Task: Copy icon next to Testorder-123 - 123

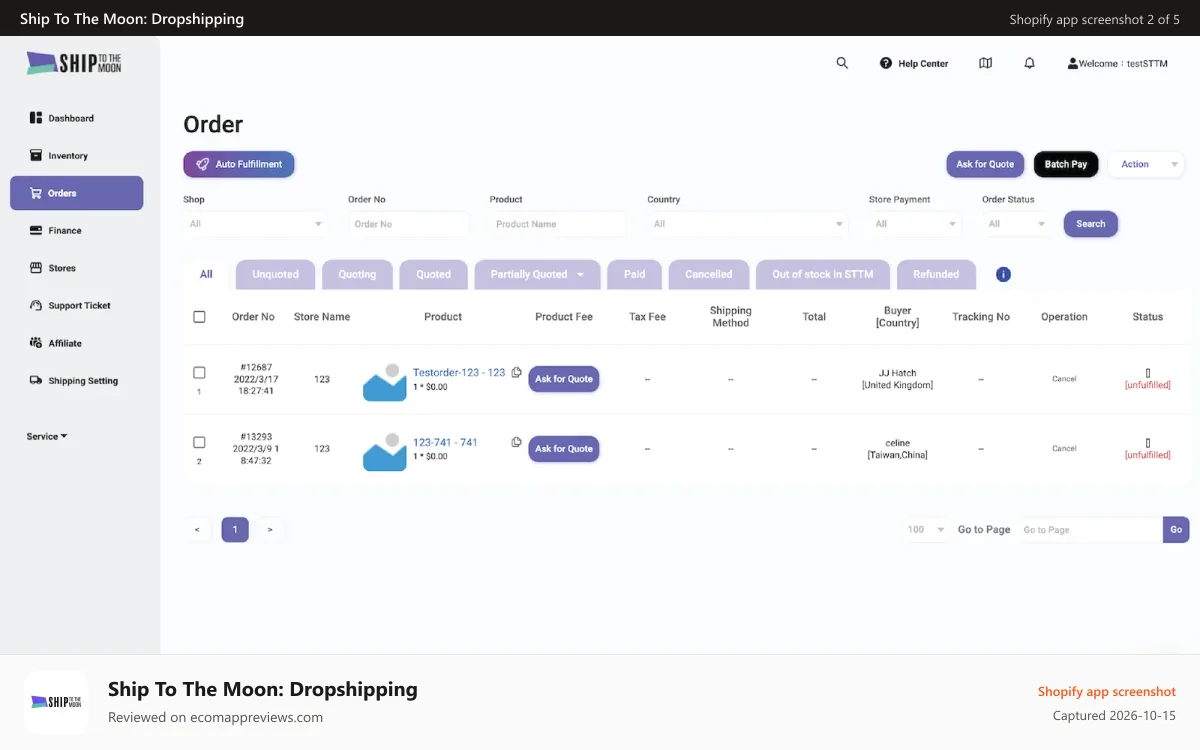Action: pos(516,372)
